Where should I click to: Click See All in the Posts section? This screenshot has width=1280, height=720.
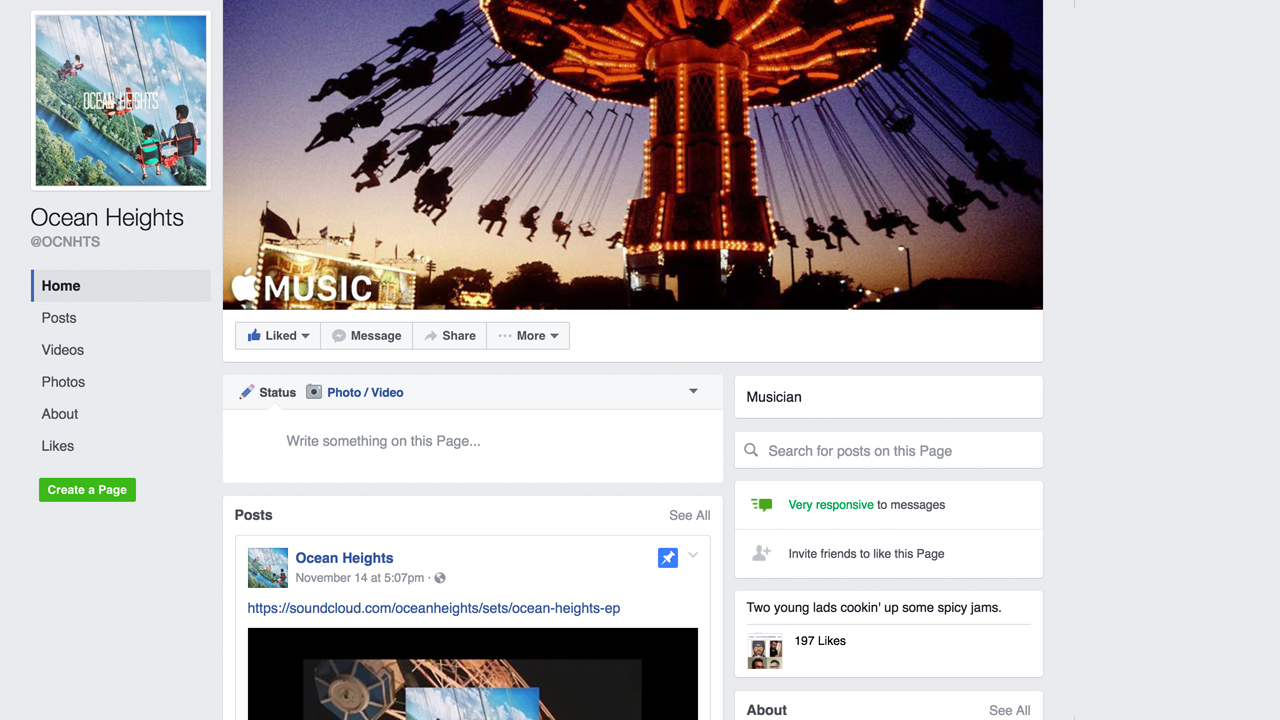tap(690, 515)
